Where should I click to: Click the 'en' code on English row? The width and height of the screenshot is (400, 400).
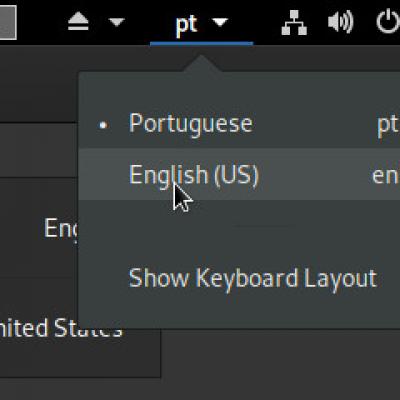(x=385, y=176)
